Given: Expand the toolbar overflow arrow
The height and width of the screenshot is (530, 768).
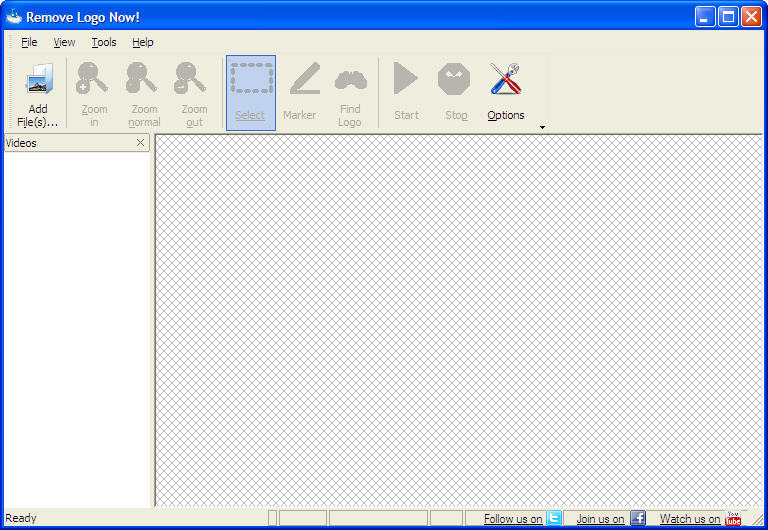Looking at the screenshot, I should (542, 127).
